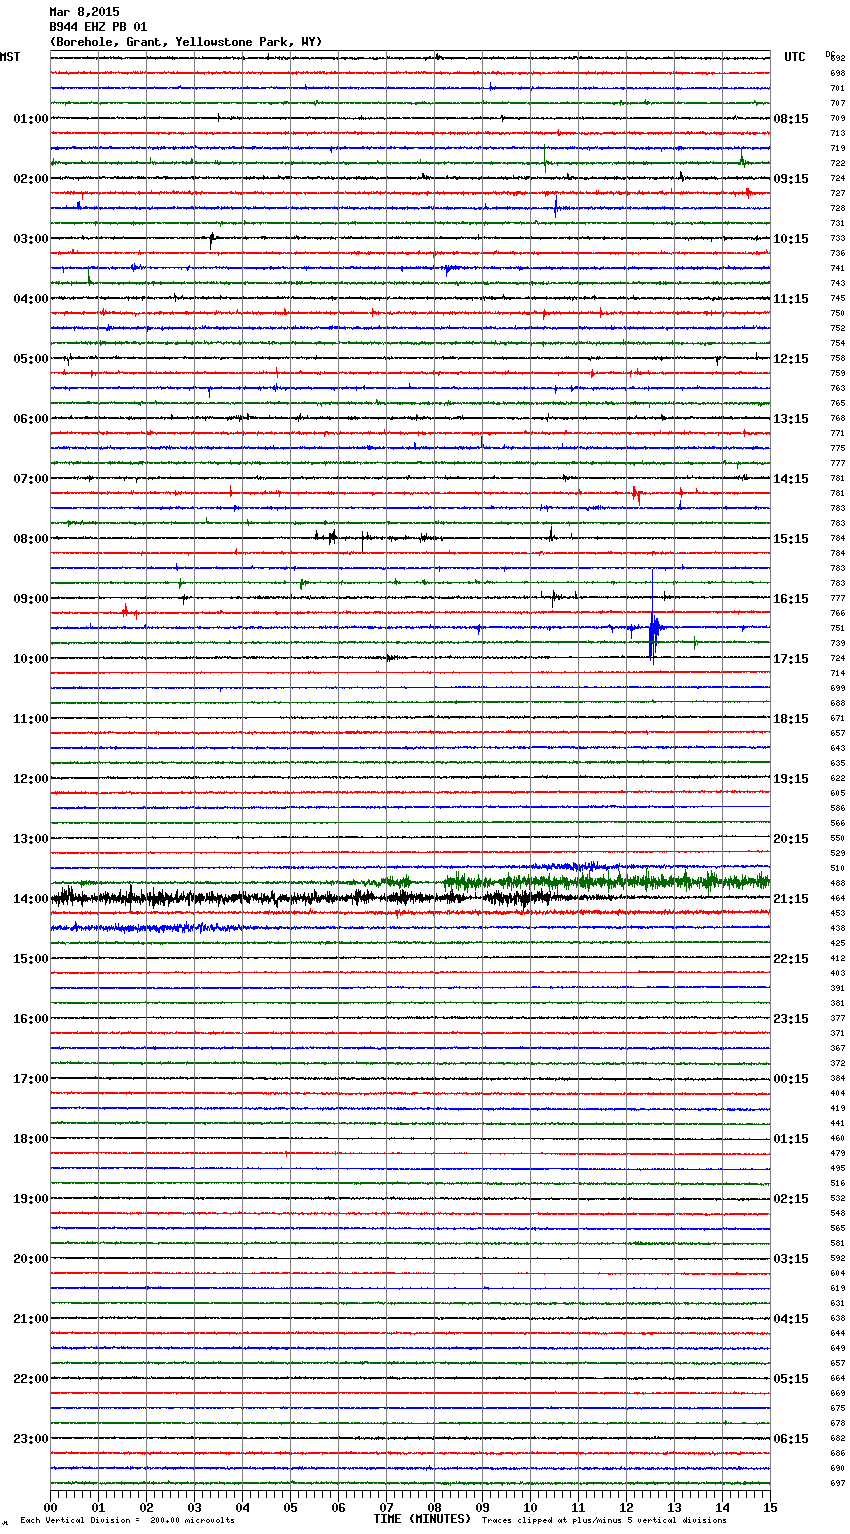
Task: Select the "04:15" UTC time label
Action: (x=791, y=1319)
